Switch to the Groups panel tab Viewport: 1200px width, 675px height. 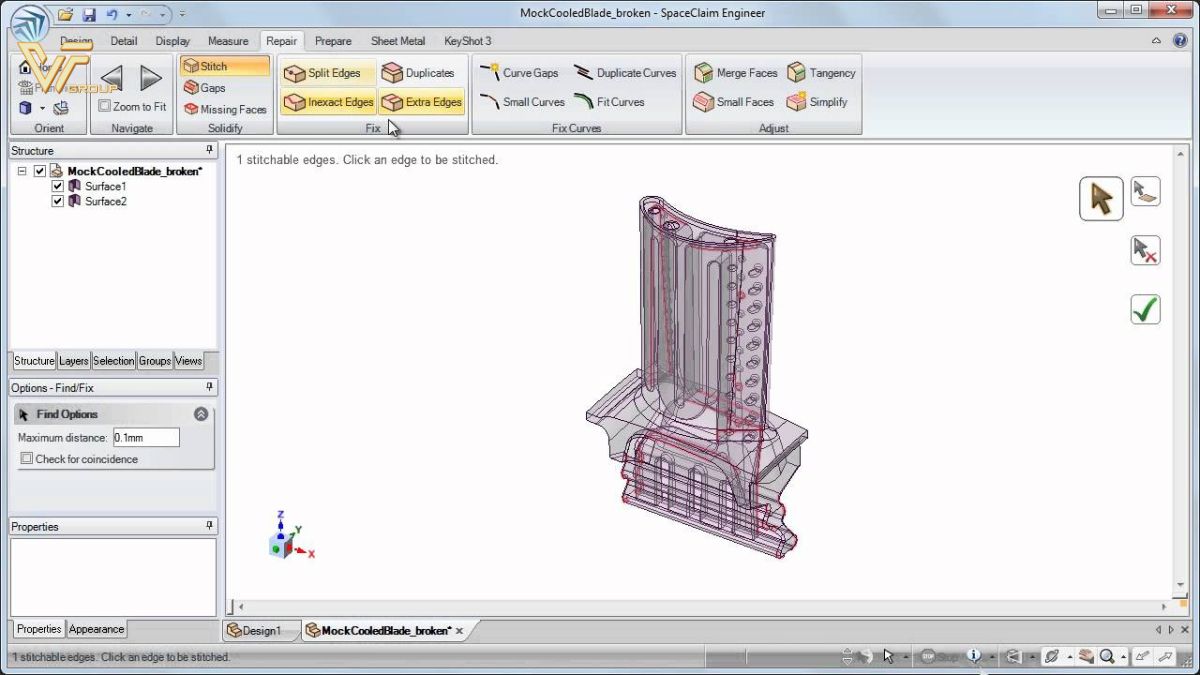point(155,361)
